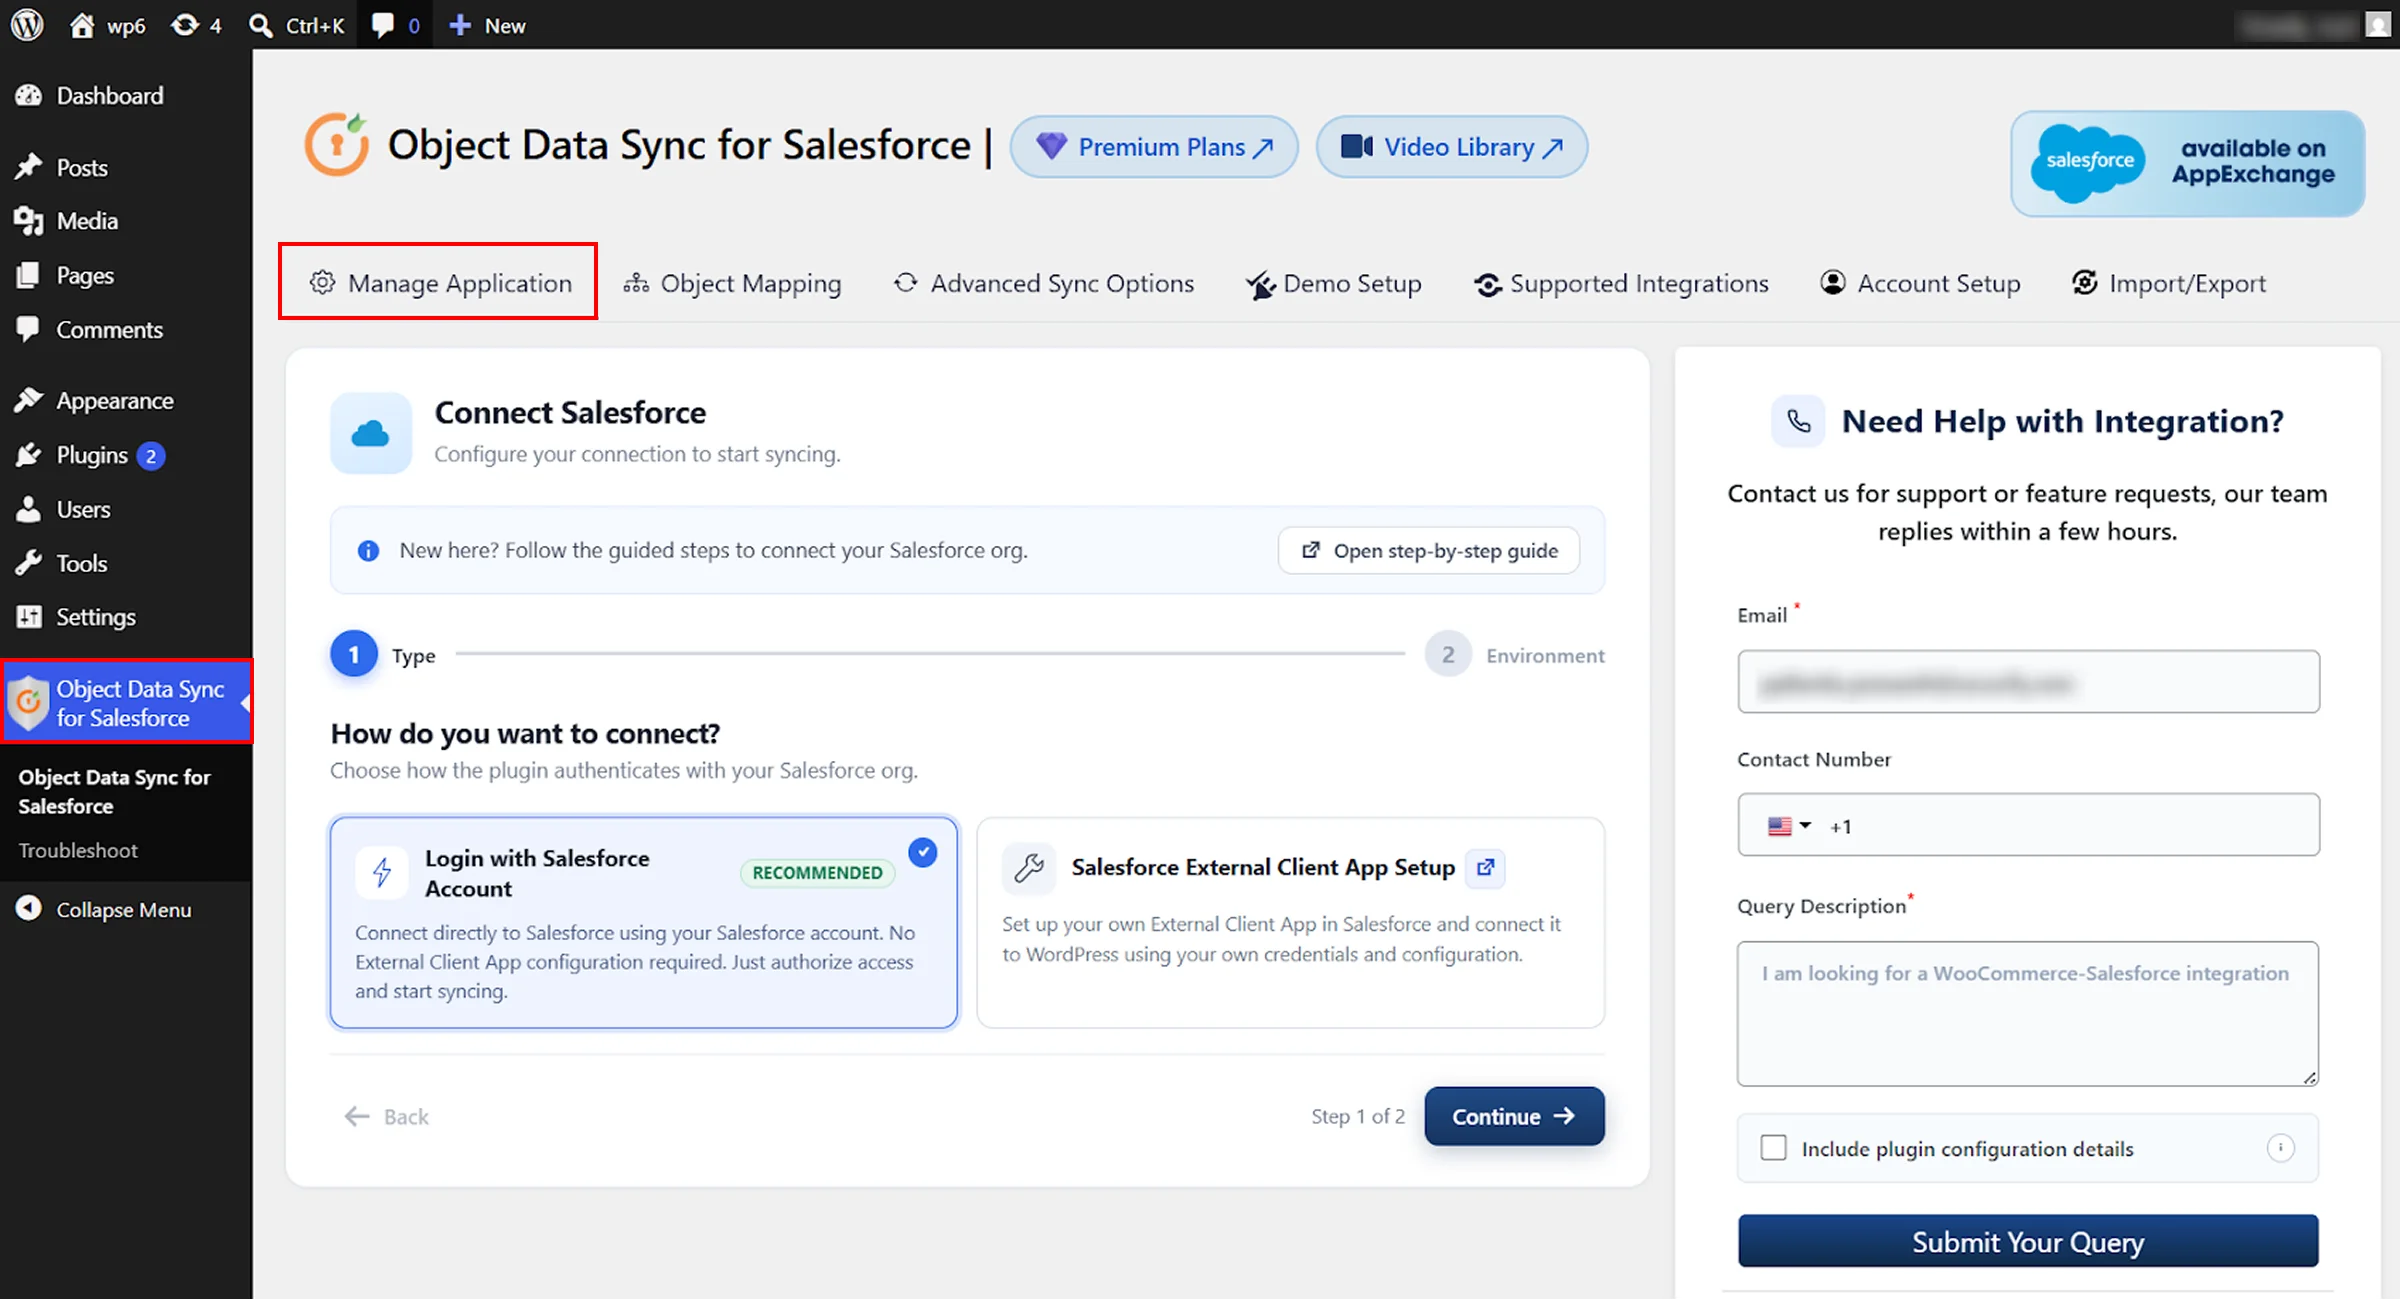Select step 2 Environment indicator
This screenshot has height=1300, width=2400.
coord(1448,655)
